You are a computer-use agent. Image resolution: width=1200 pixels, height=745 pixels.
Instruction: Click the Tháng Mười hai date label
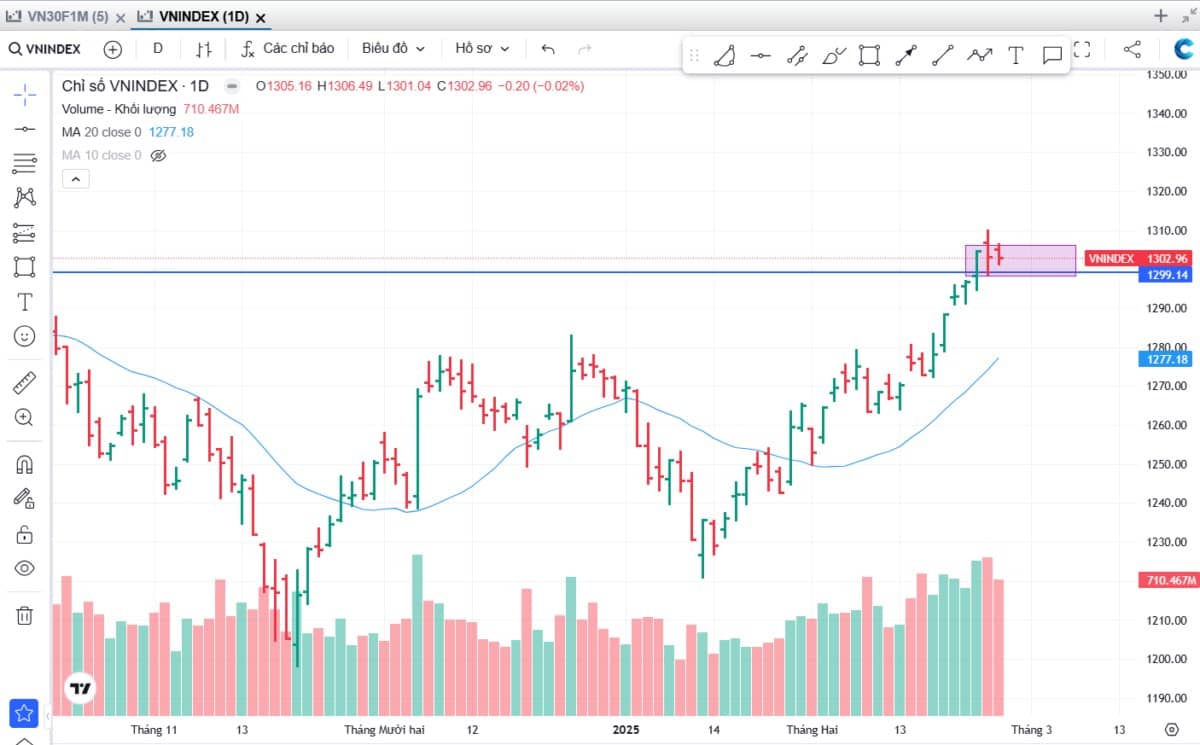tap(384, 730)
